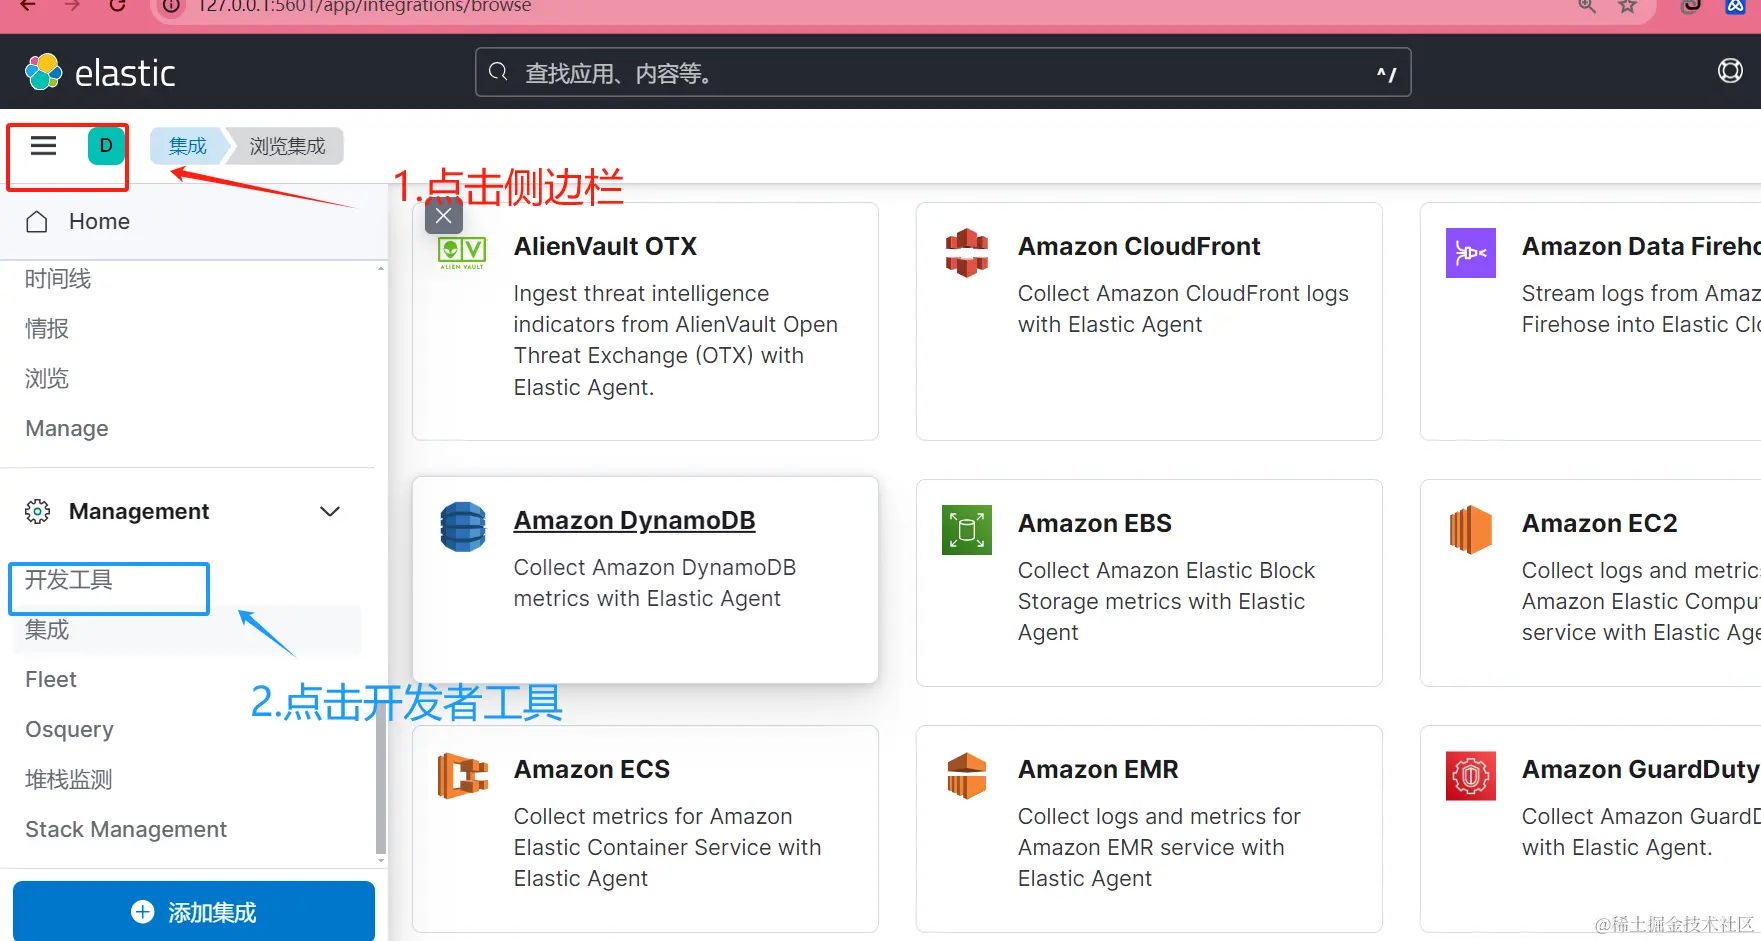
Task: Click the green D space avatar
Action: coord(106,146)
